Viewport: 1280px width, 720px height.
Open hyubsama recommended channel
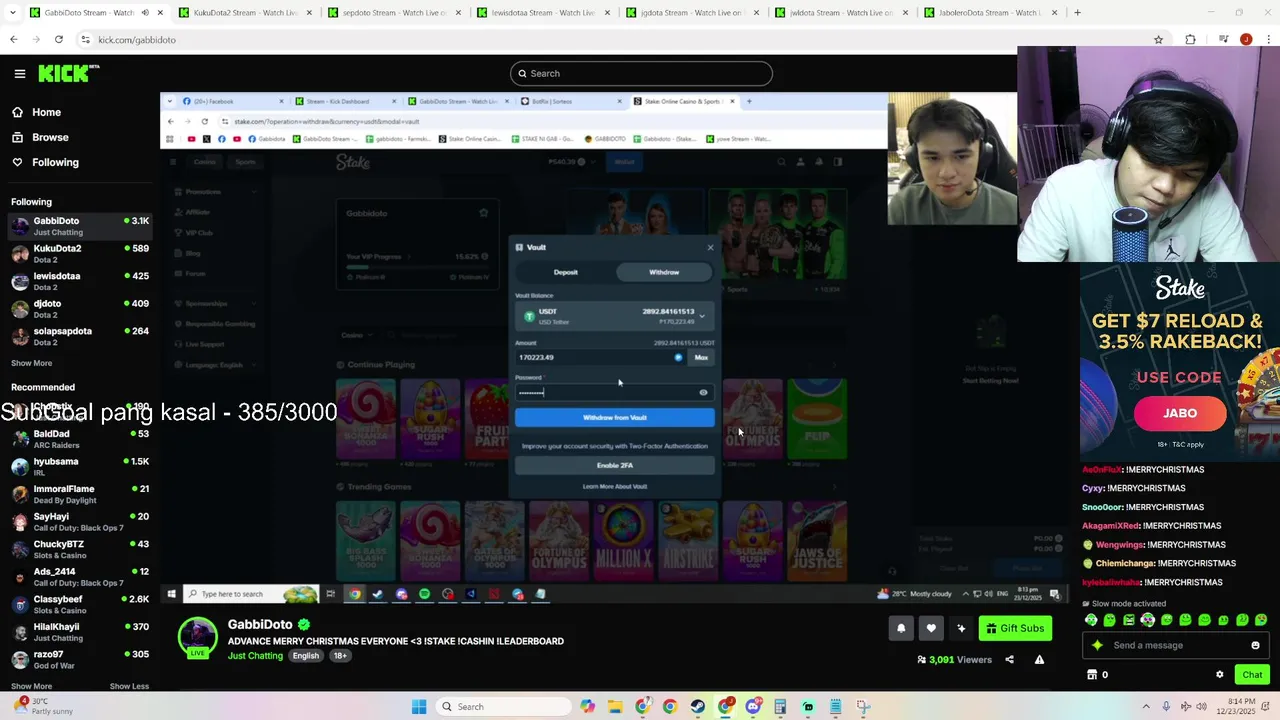[80, 467]
